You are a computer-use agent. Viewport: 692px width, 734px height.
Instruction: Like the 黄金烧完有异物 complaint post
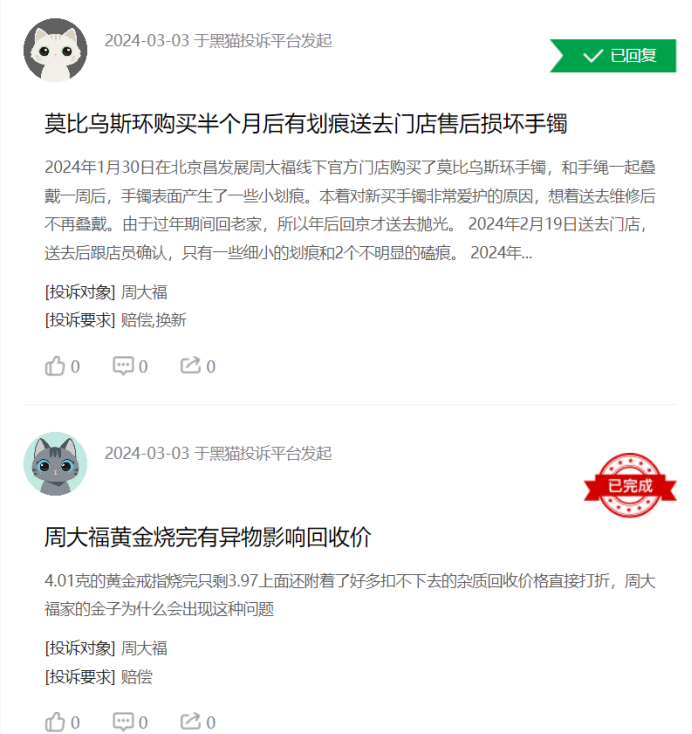[62, 722]
